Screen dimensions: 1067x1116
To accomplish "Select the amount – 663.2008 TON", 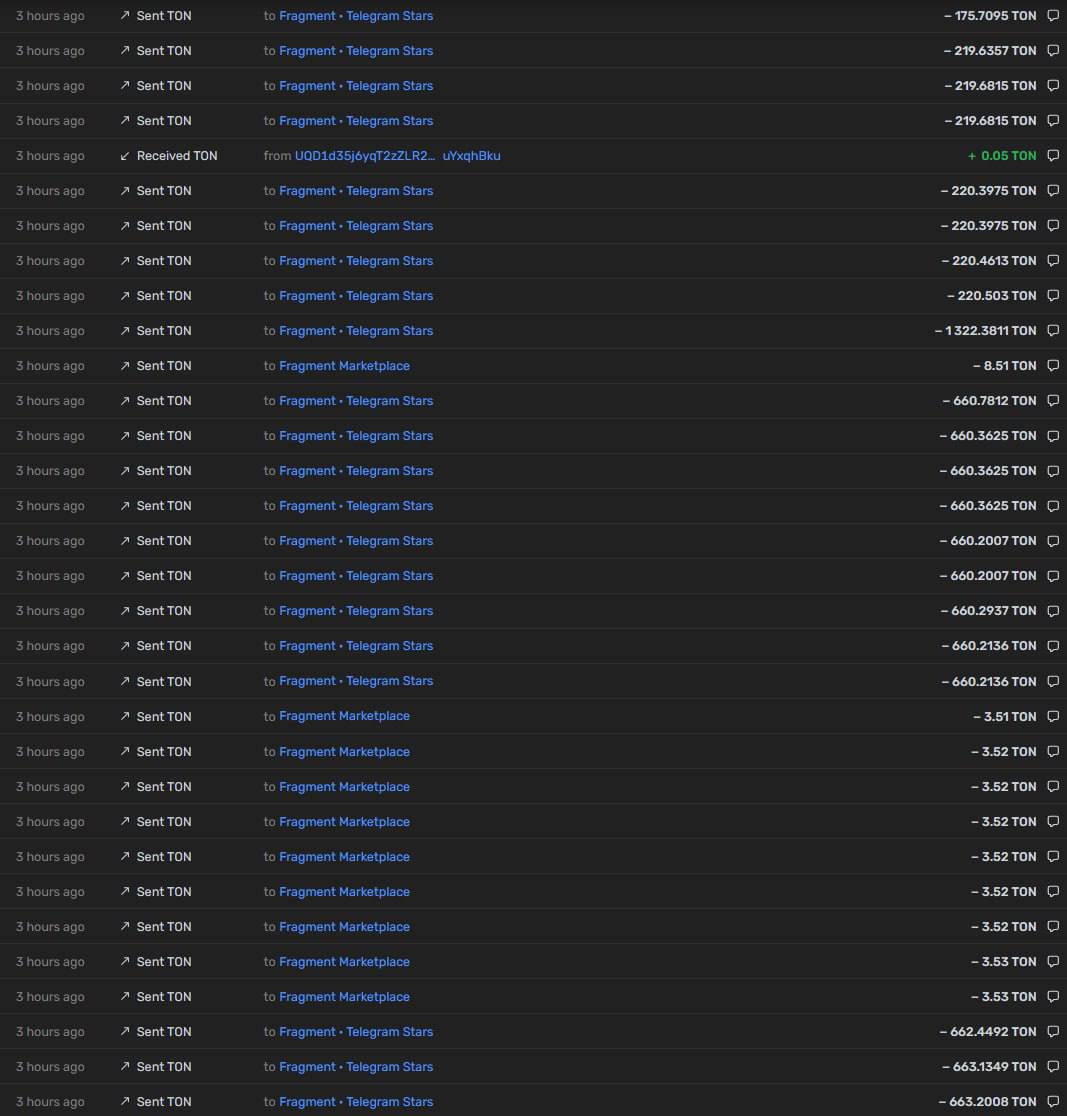I will (x=988, y=1101).
